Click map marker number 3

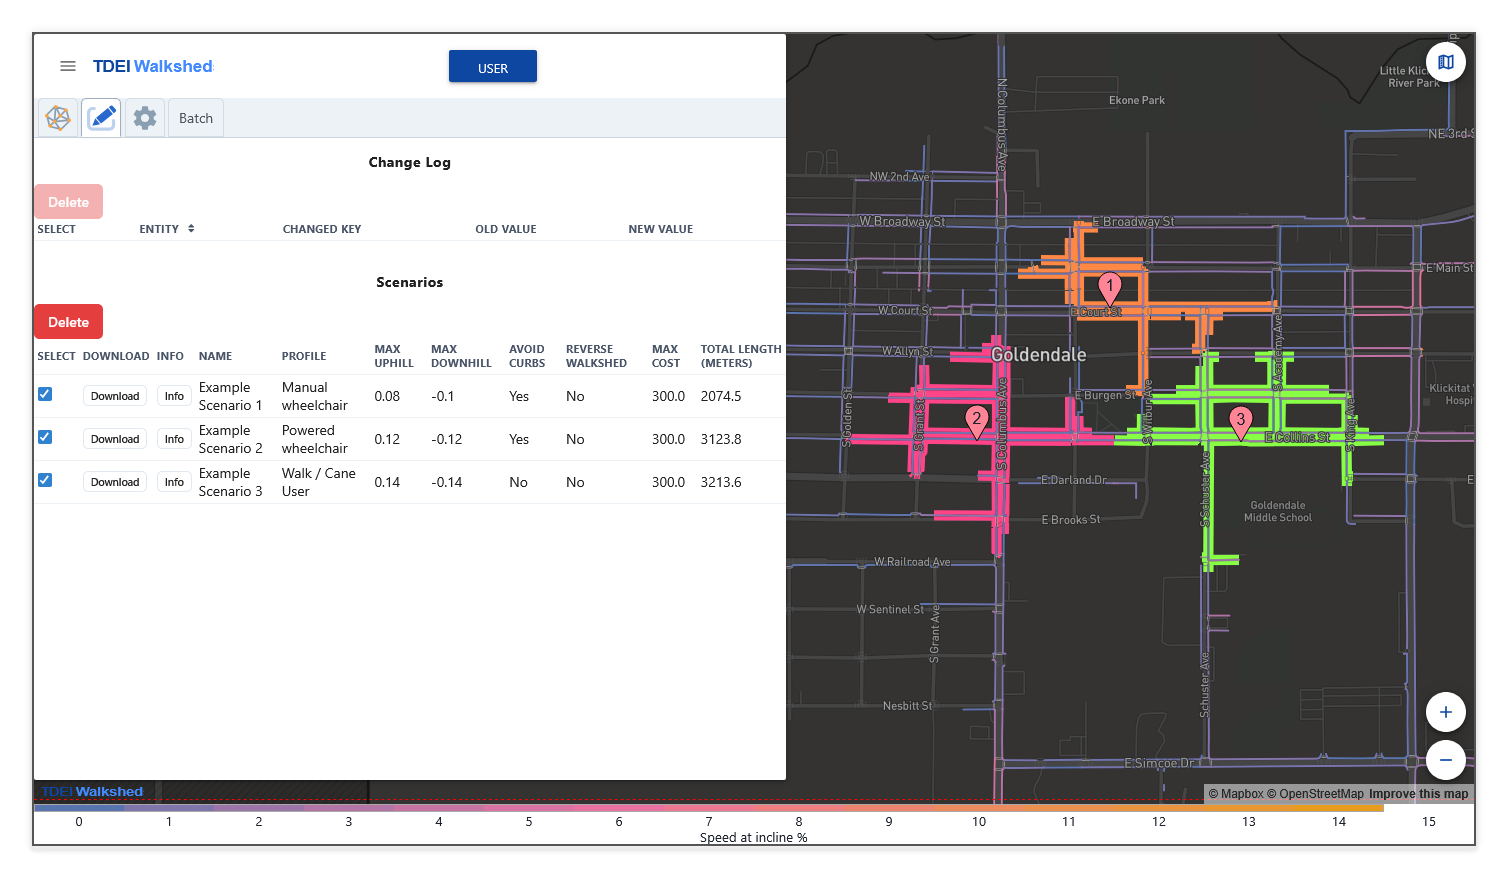click(x=1240, y=420)
